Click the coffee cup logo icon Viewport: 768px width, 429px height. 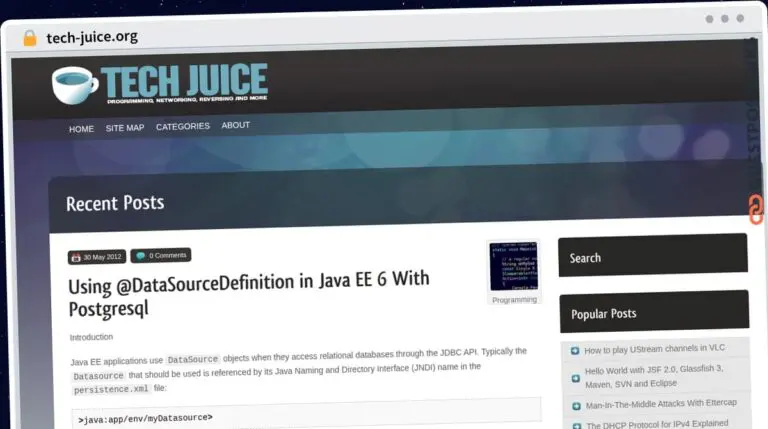coord(75,84)
